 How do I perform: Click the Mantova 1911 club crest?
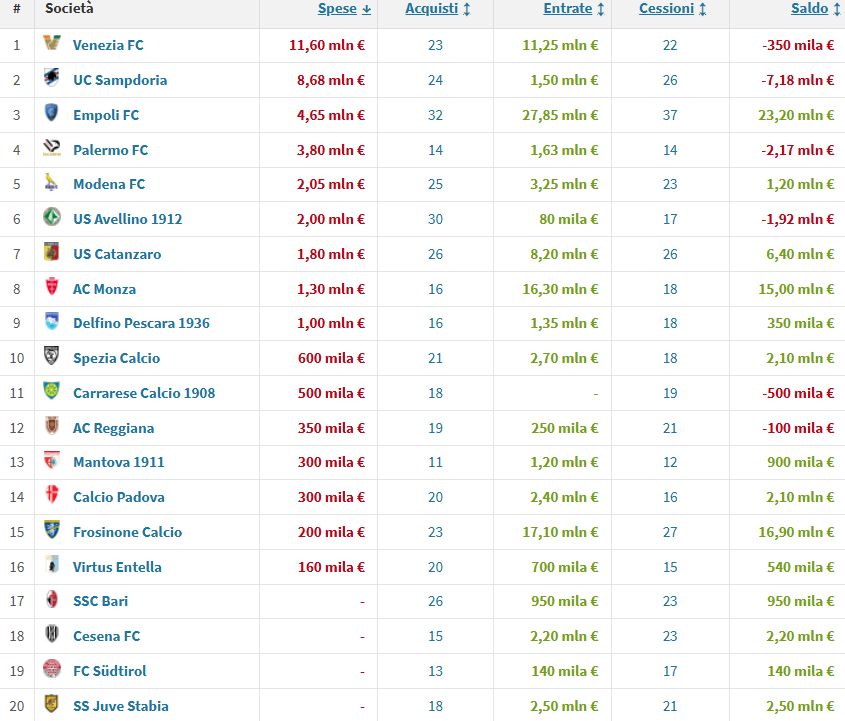[x=52, y=460]
